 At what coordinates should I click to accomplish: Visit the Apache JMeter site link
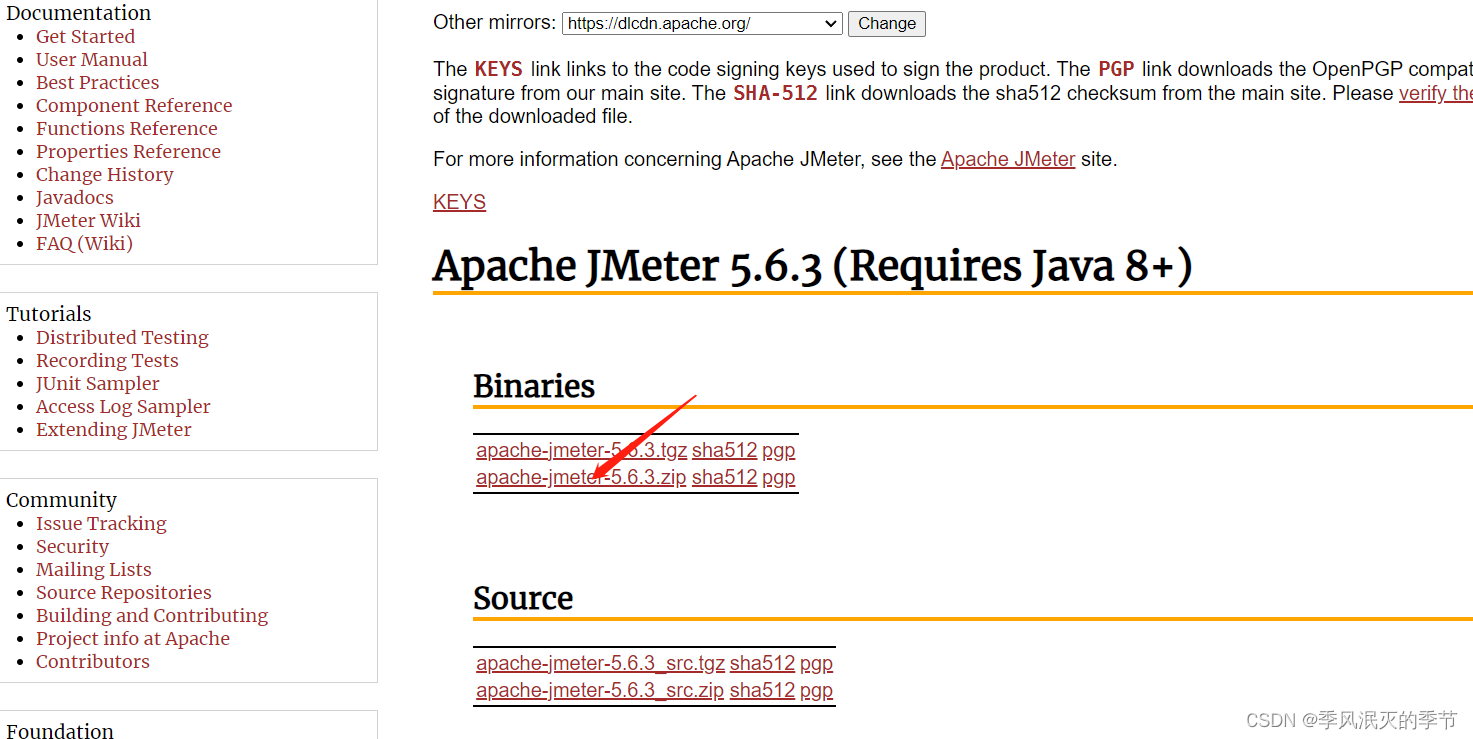pos(1008,159)
